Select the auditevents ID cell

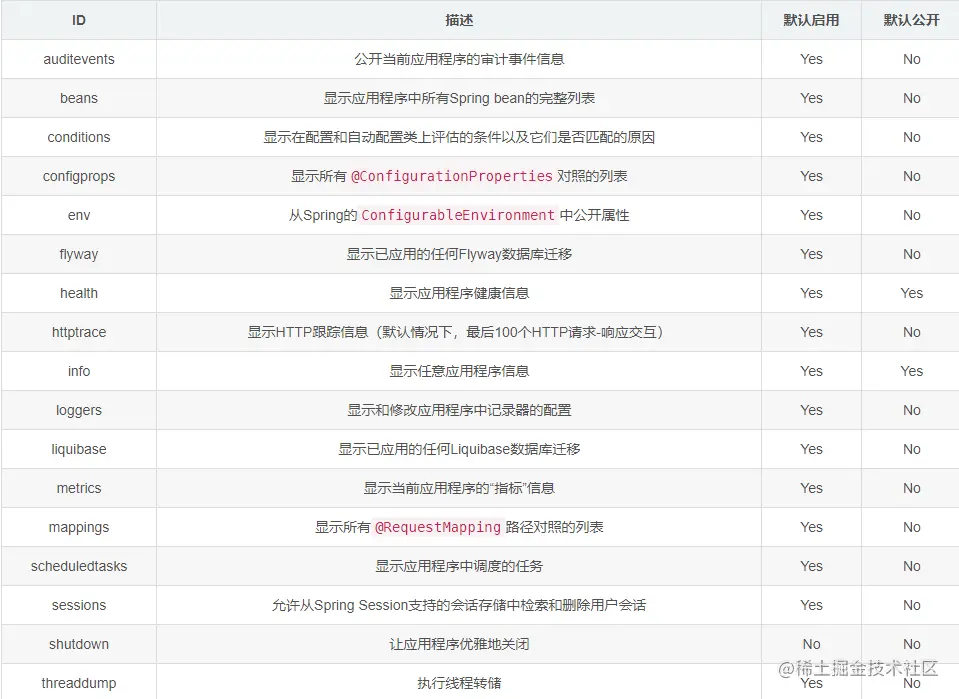(x=79, y=59)
